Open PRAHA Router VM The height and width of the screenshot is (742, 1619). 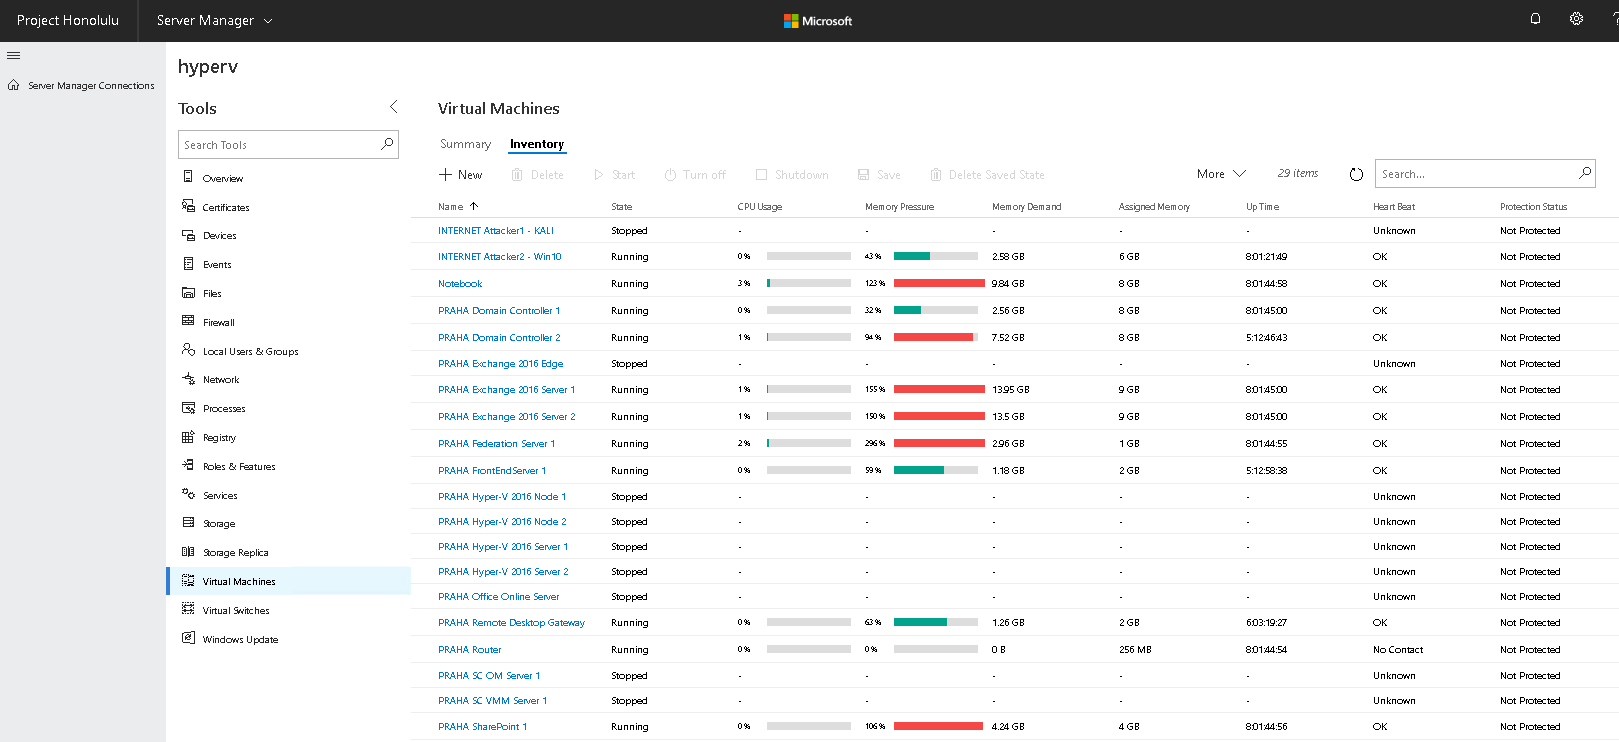point(469,649)
